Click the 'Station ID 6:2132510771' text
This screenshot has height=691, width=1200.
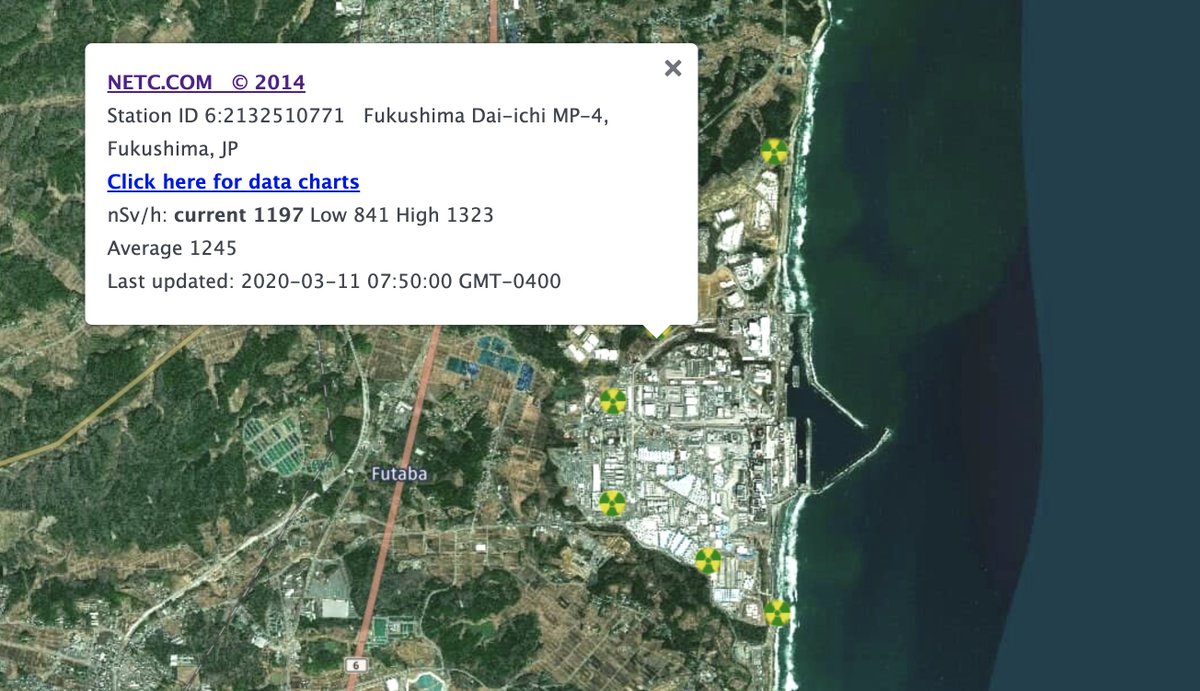pos(225,116)
